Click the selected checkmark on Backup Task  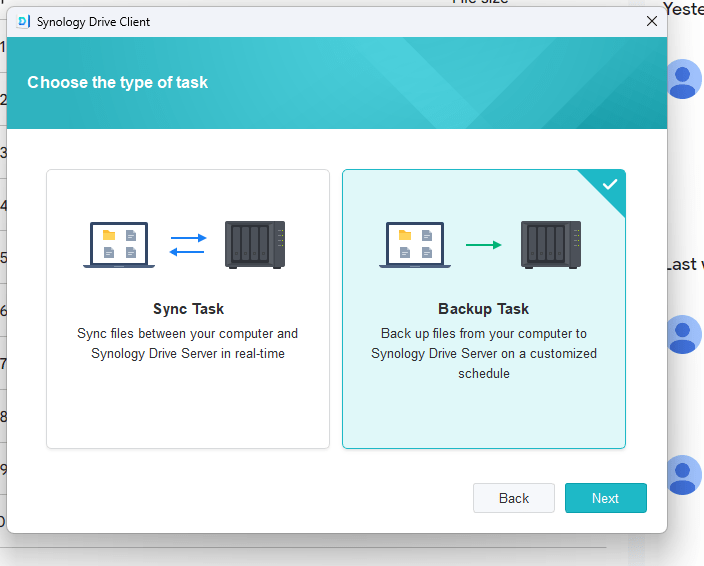pyautogui.click(x=610, y=184)
